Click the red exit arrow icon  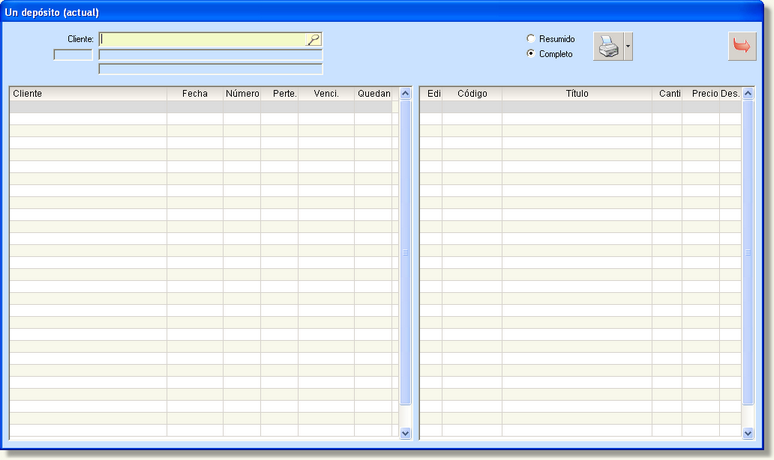pyautogui.click(x=742, y=46)
